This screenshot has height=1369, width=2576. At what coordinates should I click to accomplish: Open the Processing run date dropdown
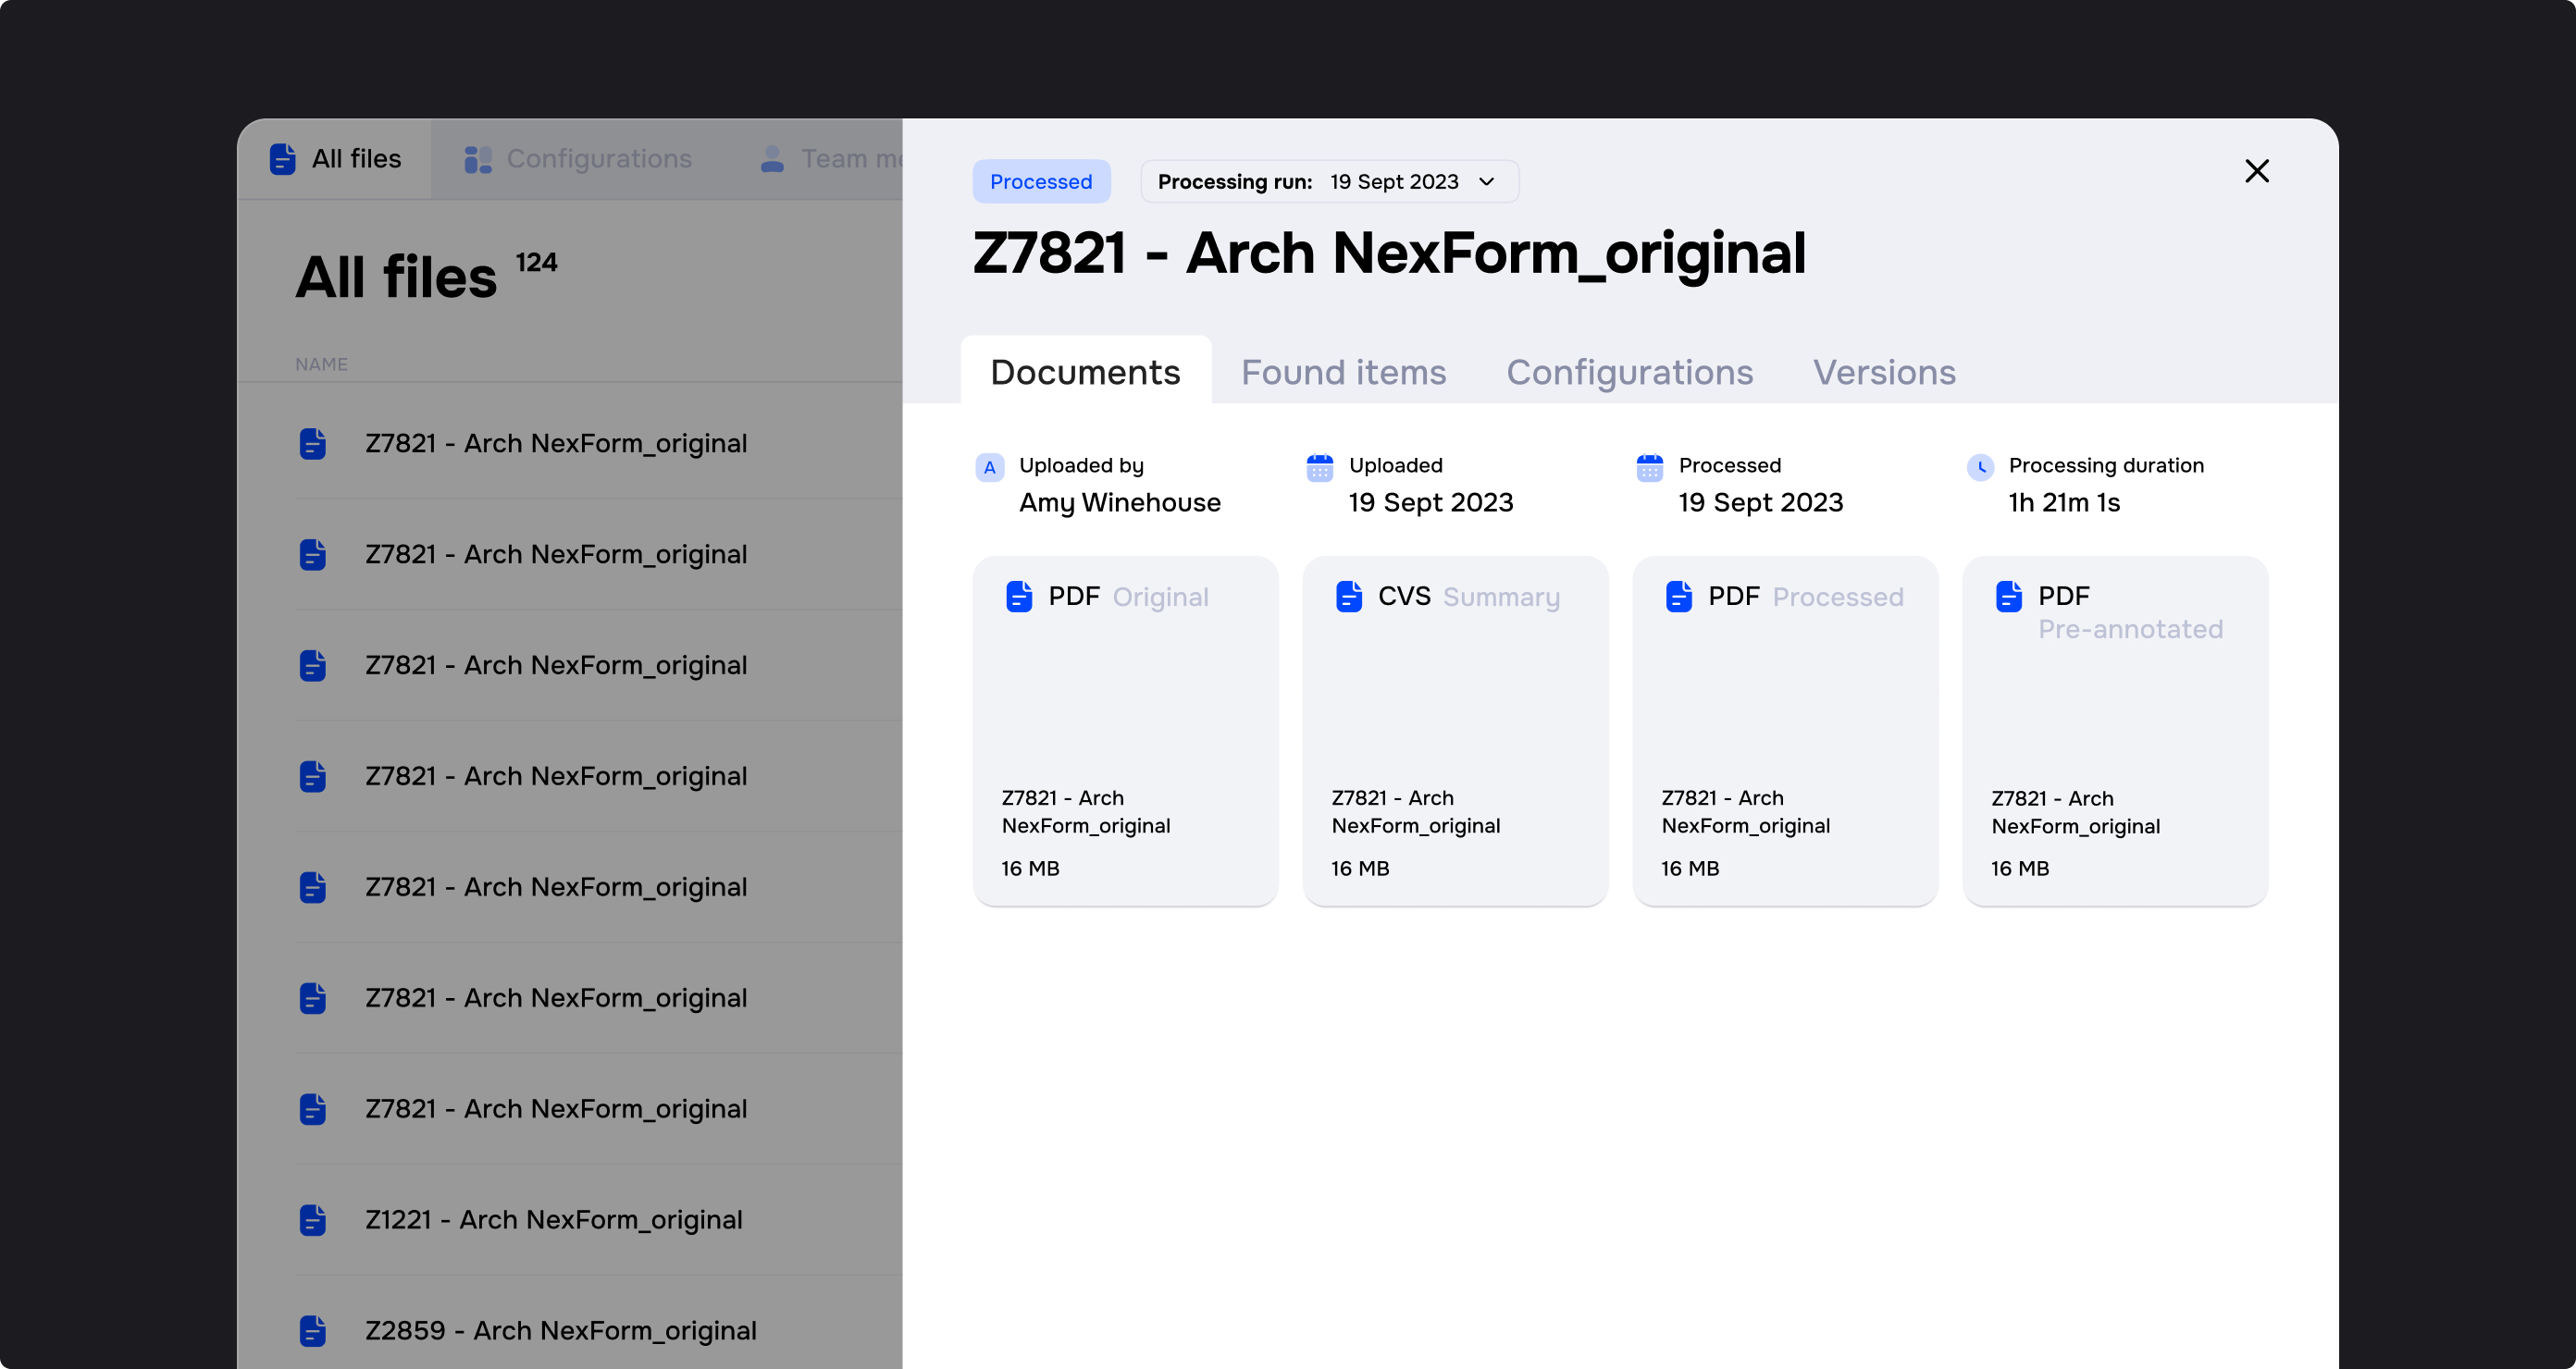[x=1329, y=181]
